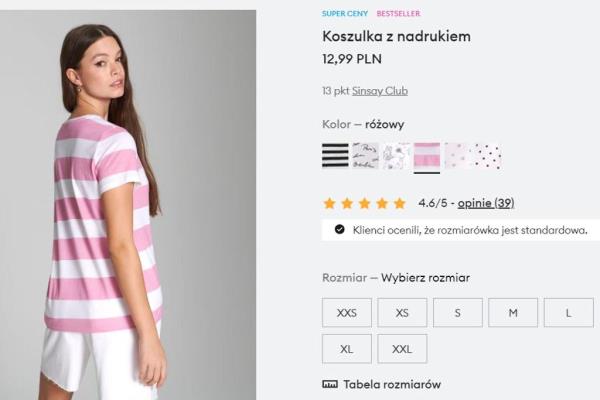Pick the white swatch with dark dots
Screen dimensions: 600x400
click(487, 155)
